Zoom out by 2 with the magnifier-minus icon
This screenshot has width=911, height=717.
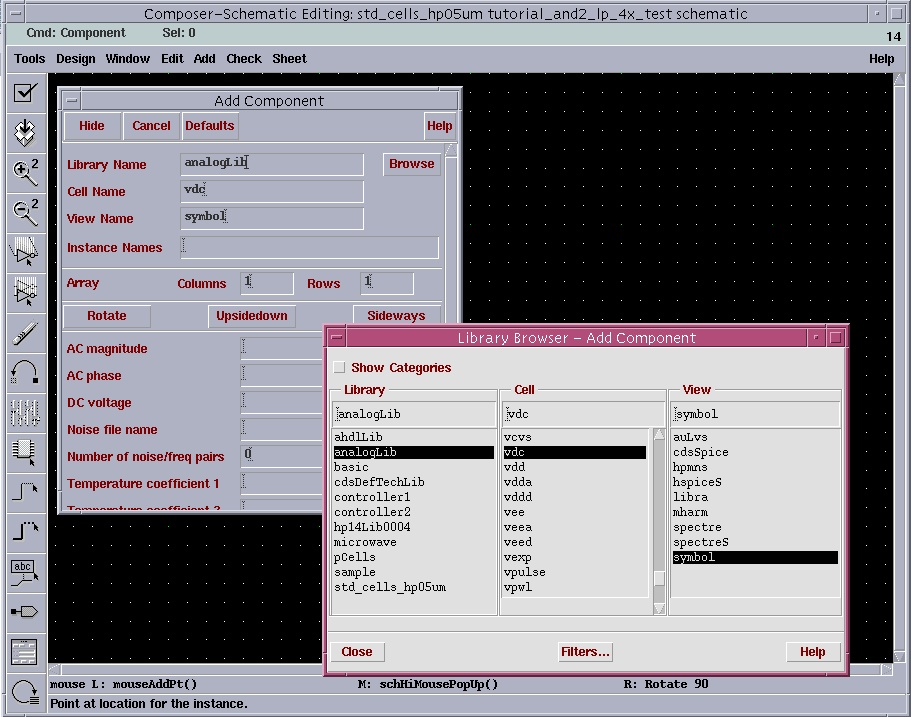coord(25,212)
